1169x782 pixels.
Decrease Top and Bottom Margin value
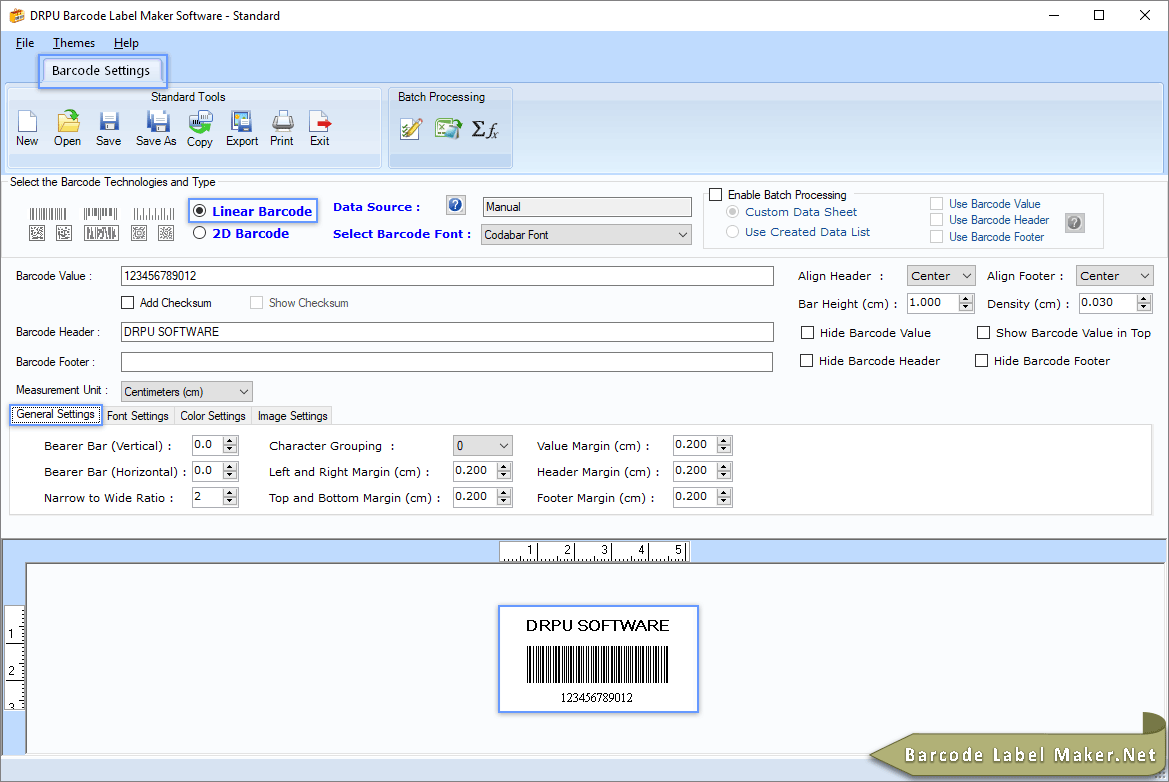505,502
